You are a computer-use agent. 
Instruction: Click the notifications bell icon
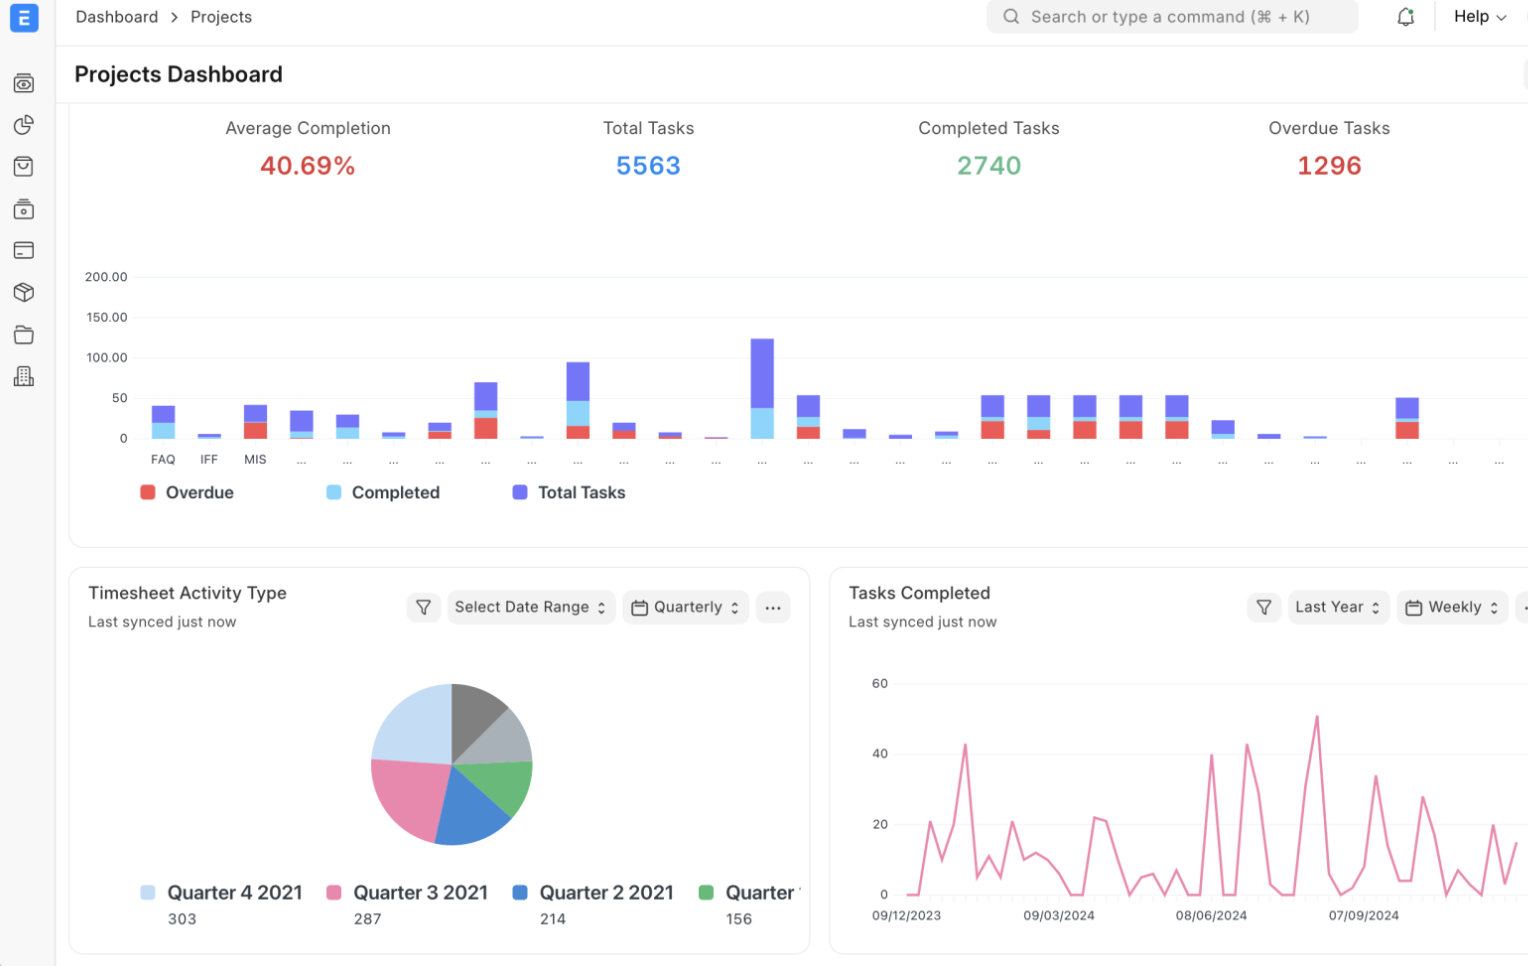tap(1405, 17)
